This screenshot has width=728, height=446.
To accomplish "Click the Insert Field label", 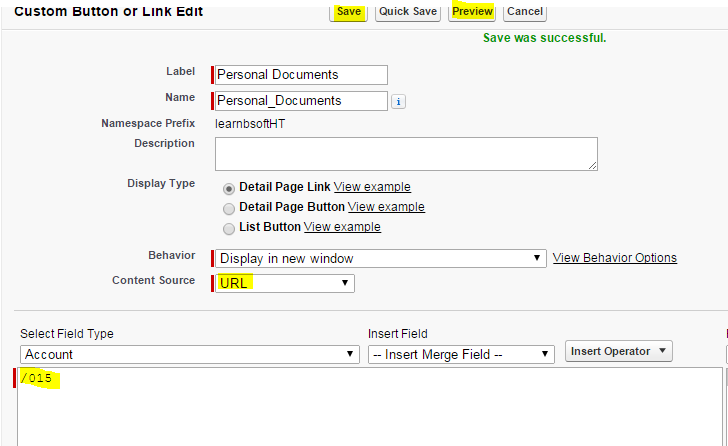I will point(397,334).
